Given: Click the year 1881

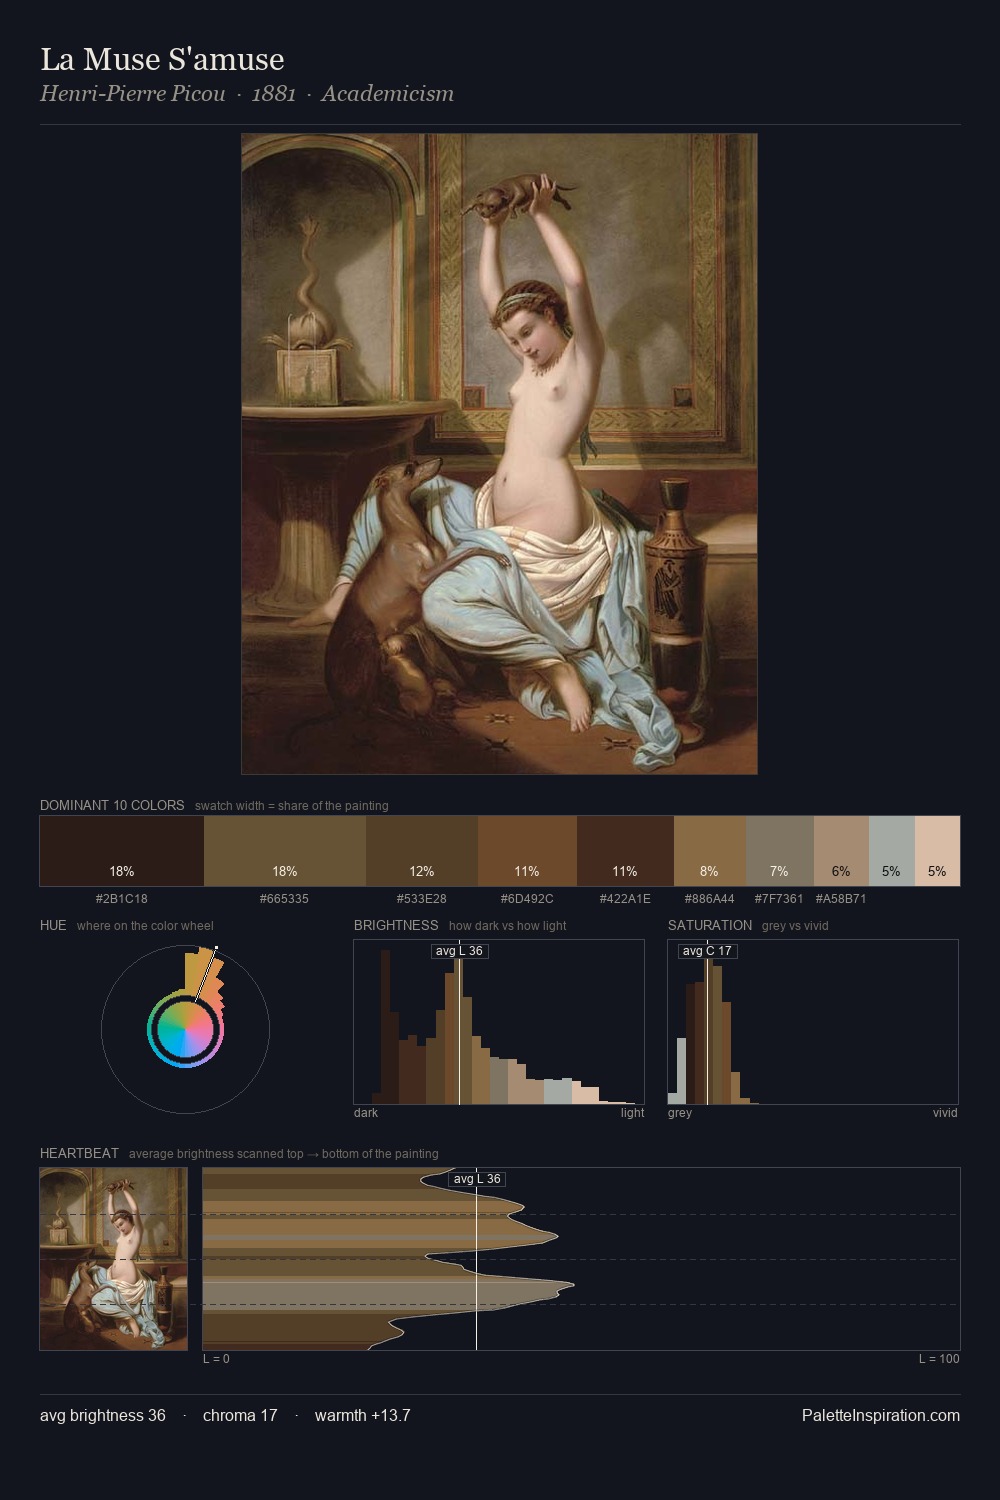Looking at the screenshot, I should (273, 93).
